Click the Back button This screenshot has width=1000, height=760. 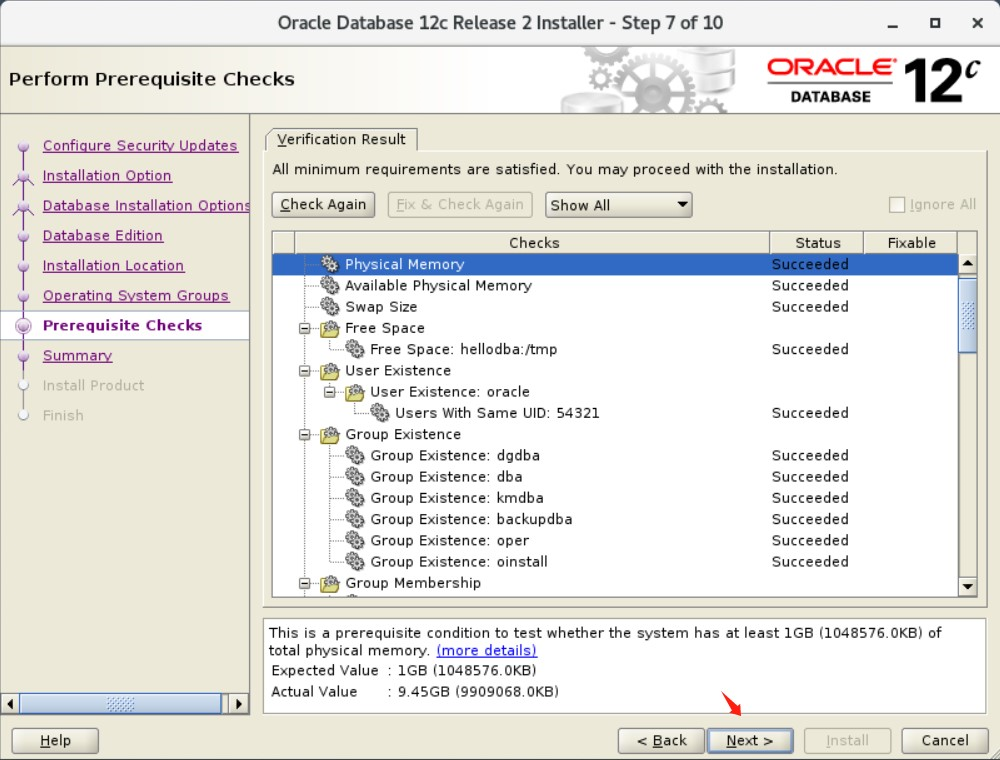[x=661, y=740]
